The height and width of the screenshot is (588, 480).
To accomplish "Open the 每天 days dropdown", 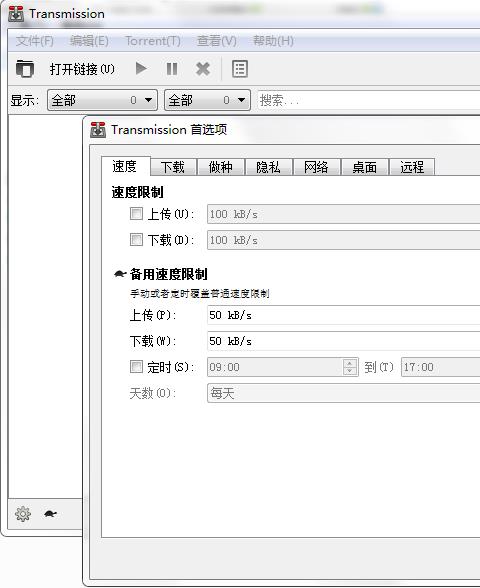I will (x=344, y=393).
